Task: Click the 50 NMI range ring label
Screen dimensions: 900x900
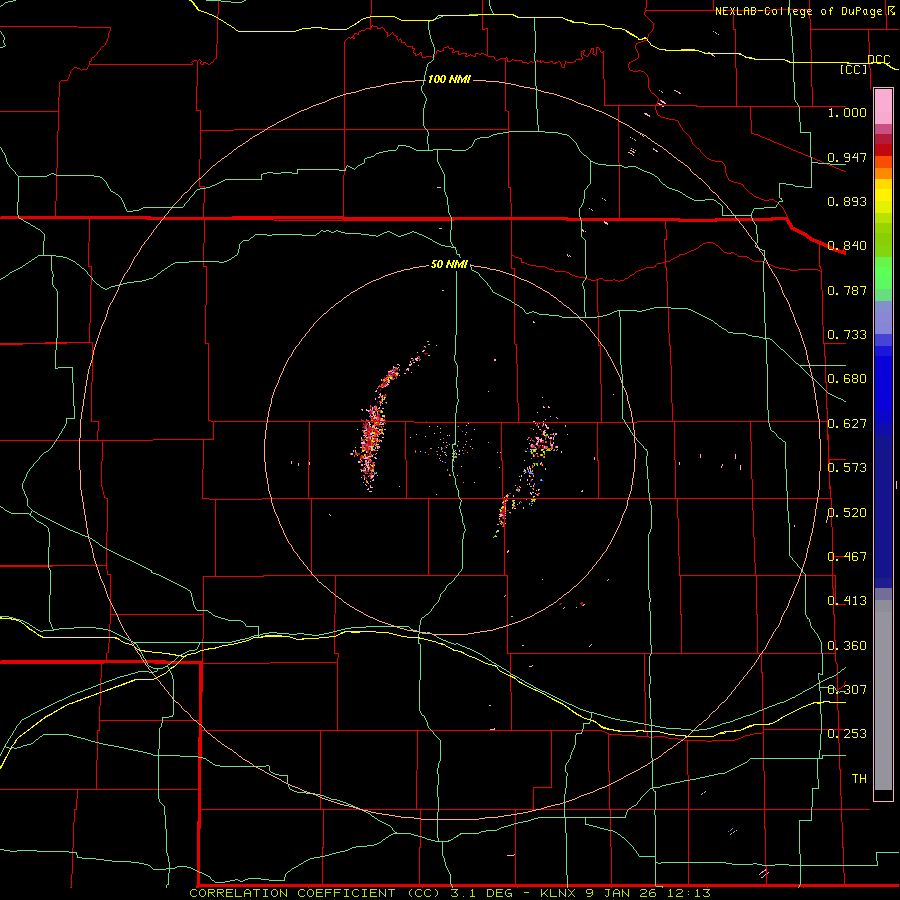Action: click(x=449, y=264)
